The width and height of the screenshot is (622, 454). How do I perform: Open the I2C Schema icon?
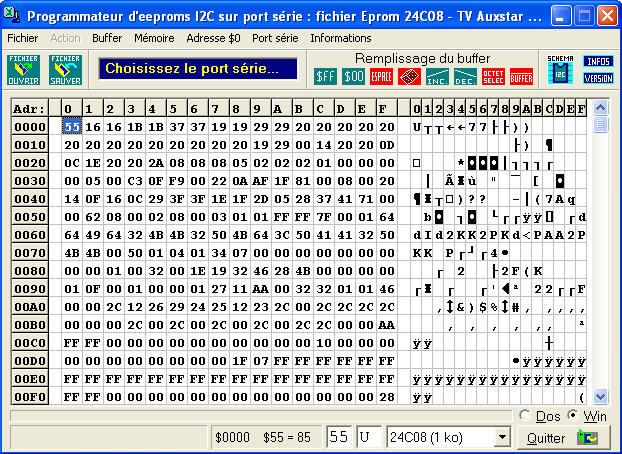(560, 69)
